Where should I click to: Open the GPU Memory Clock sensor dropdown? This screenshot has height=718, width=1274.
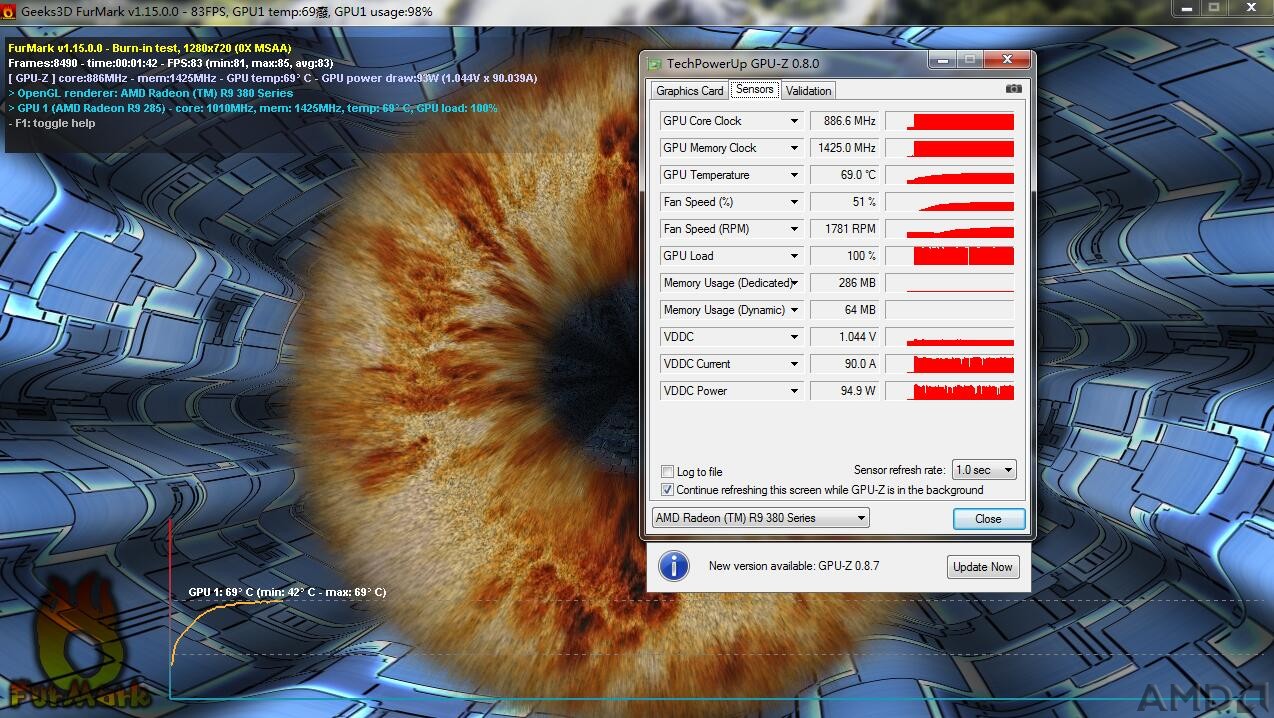pyautogui.click(x=794, y=148)
